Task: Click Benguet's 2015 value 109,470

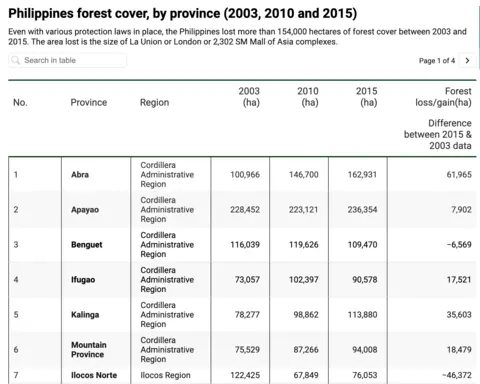Action: (362, 245)
